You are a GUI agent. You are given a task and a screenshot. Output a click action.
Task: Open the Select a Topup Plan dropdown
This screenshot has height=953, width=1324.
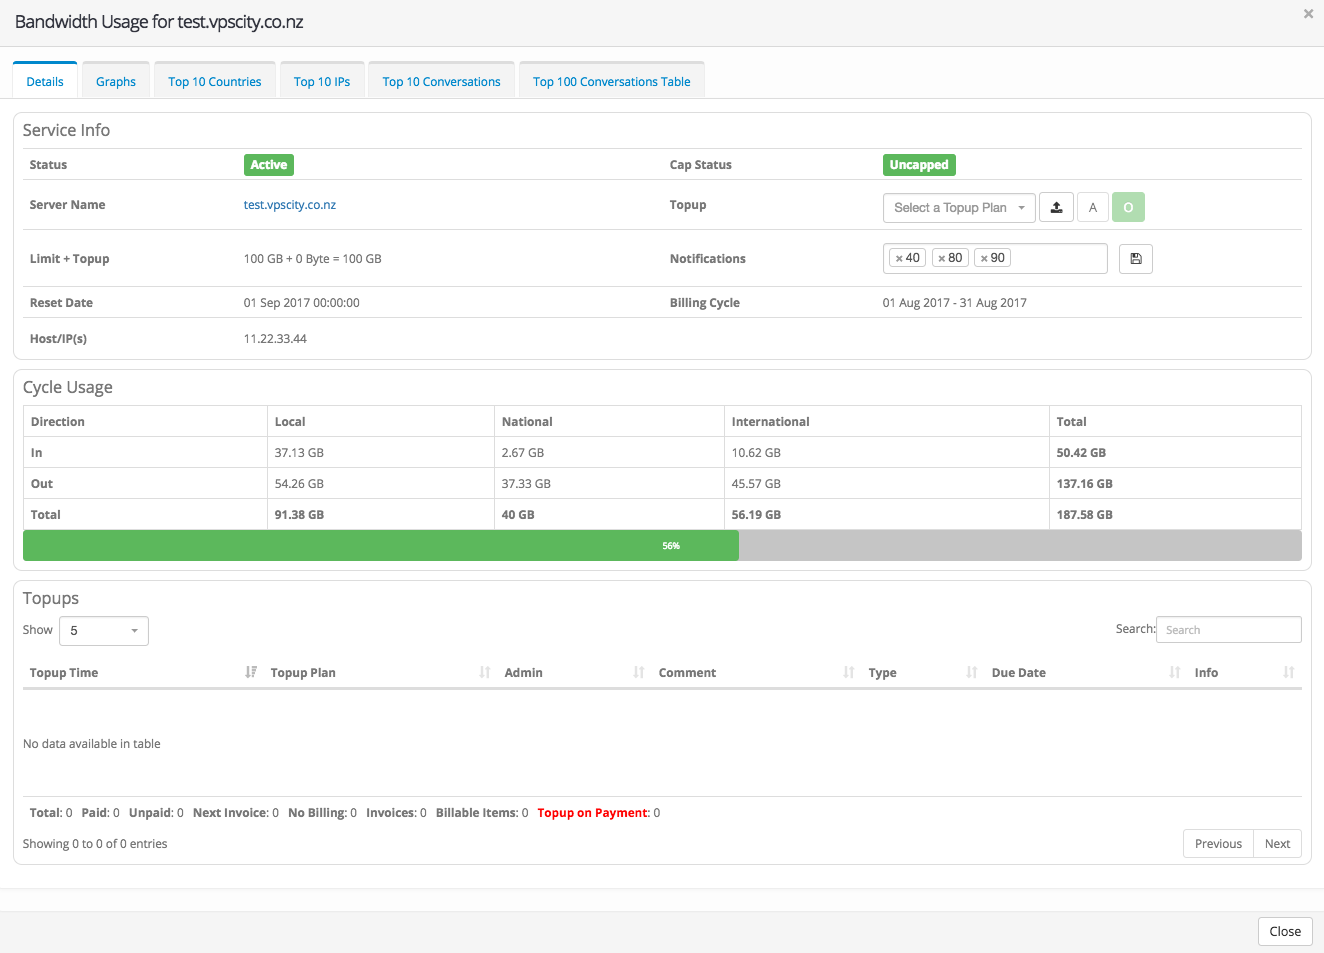(x=958, y=208)
